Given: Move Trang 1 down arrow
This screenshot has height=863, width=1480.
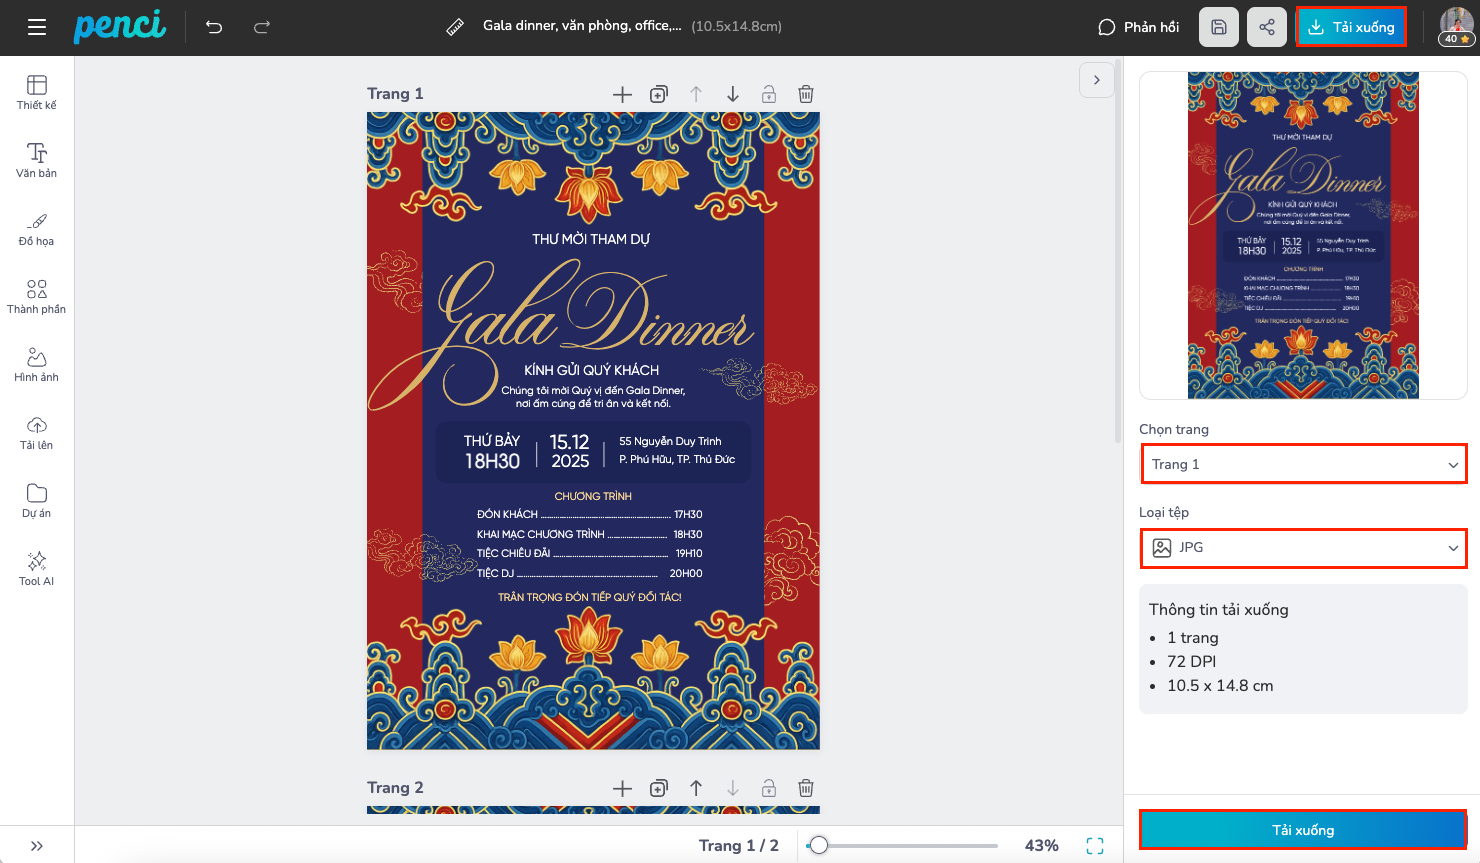Looking at the screenshot, I should pos(732,94).
